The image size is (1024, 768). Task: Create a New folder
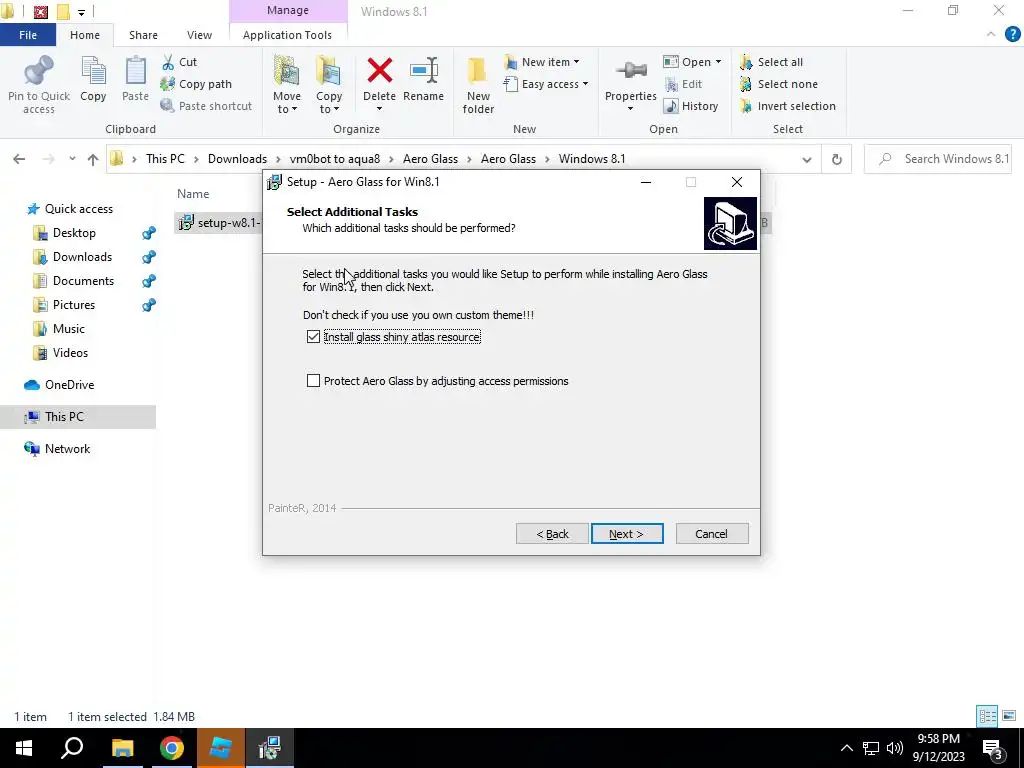tap(478, 85)
